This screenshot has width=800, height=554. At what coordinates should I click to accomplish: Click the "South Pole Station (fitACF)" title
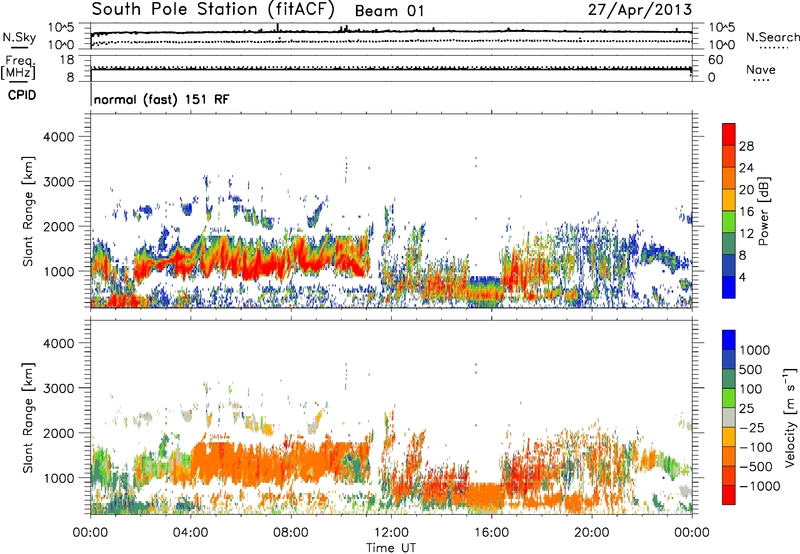tap(213, 9)
